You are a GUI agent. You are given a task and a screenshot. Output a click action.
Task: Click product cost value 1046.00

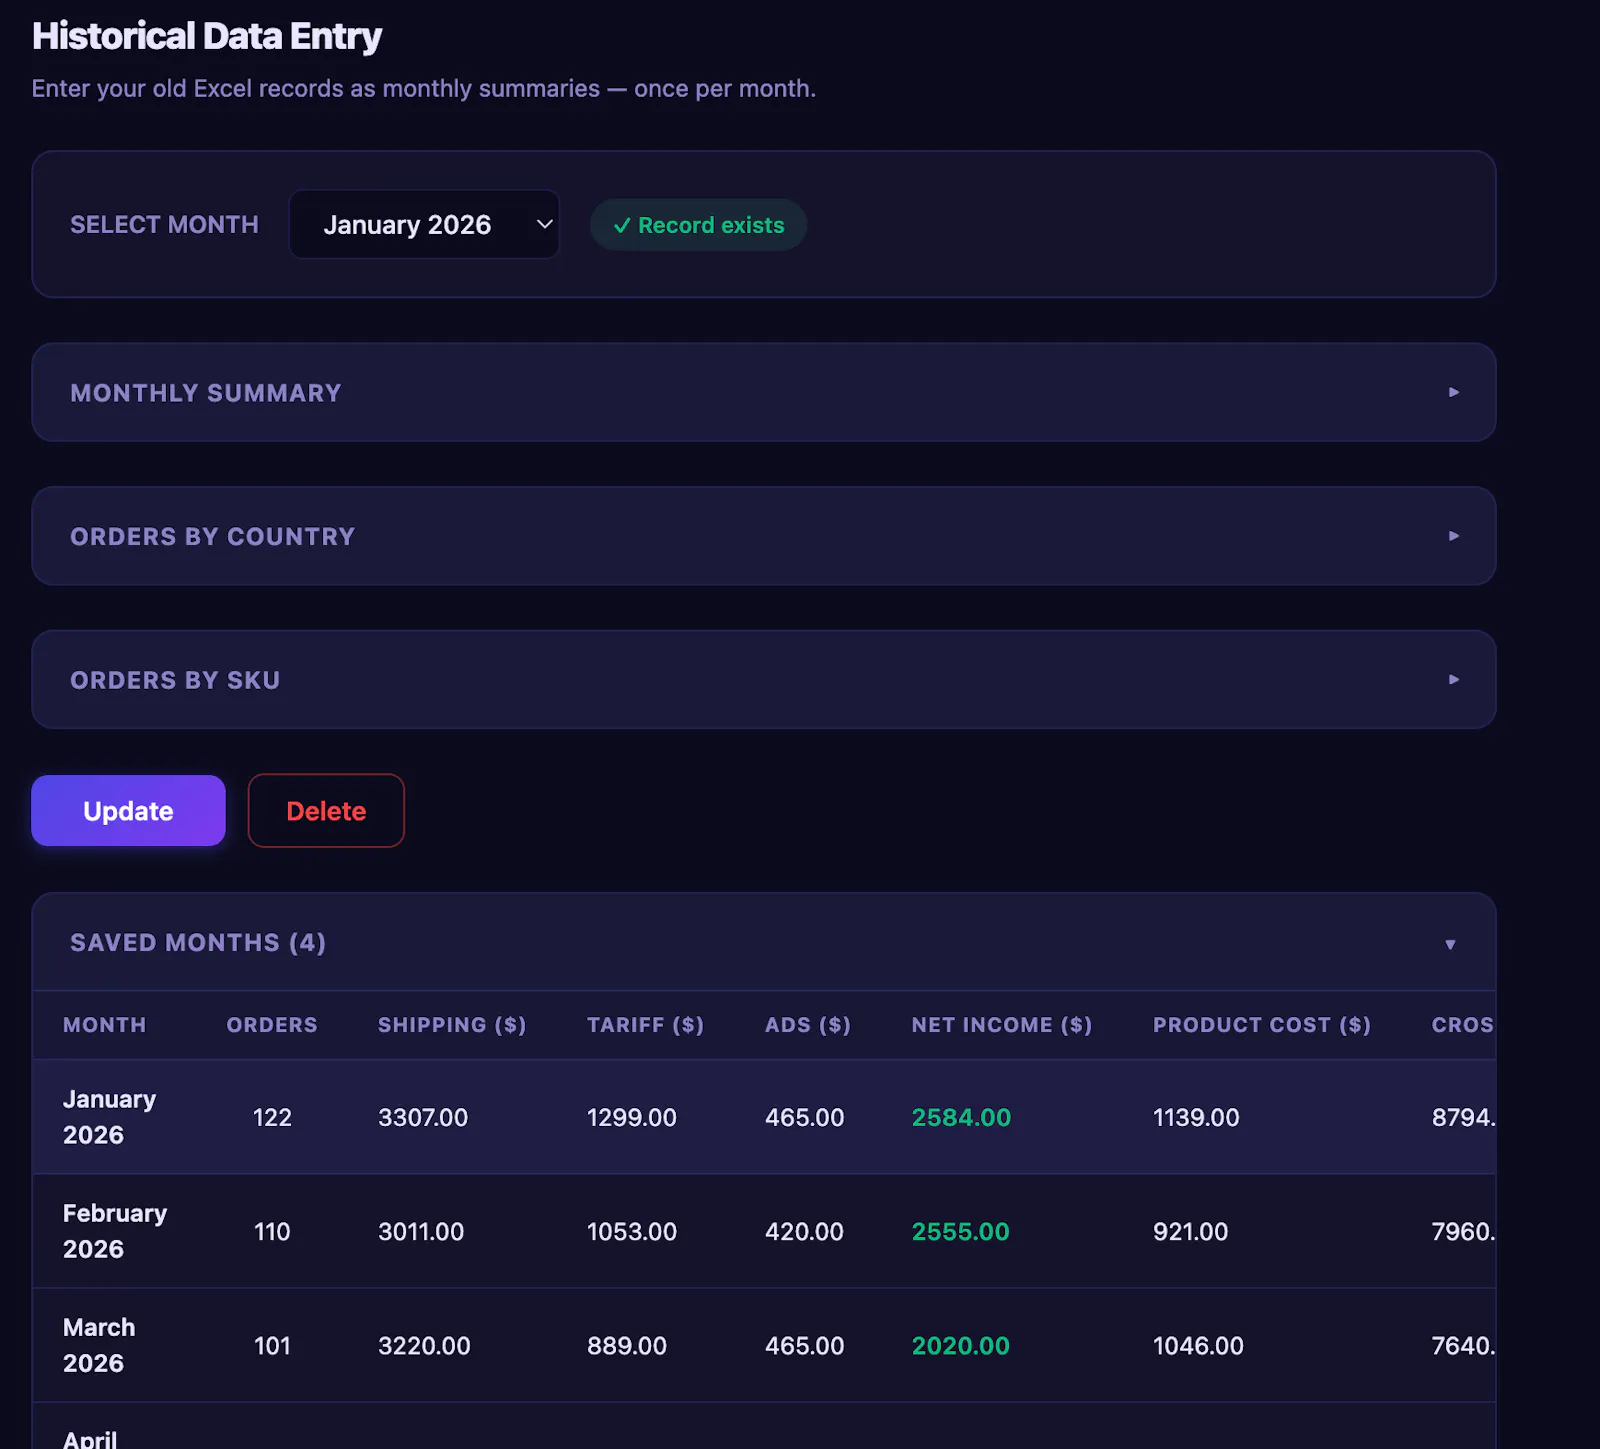pyautogui.click(x=1198, y=1345)
